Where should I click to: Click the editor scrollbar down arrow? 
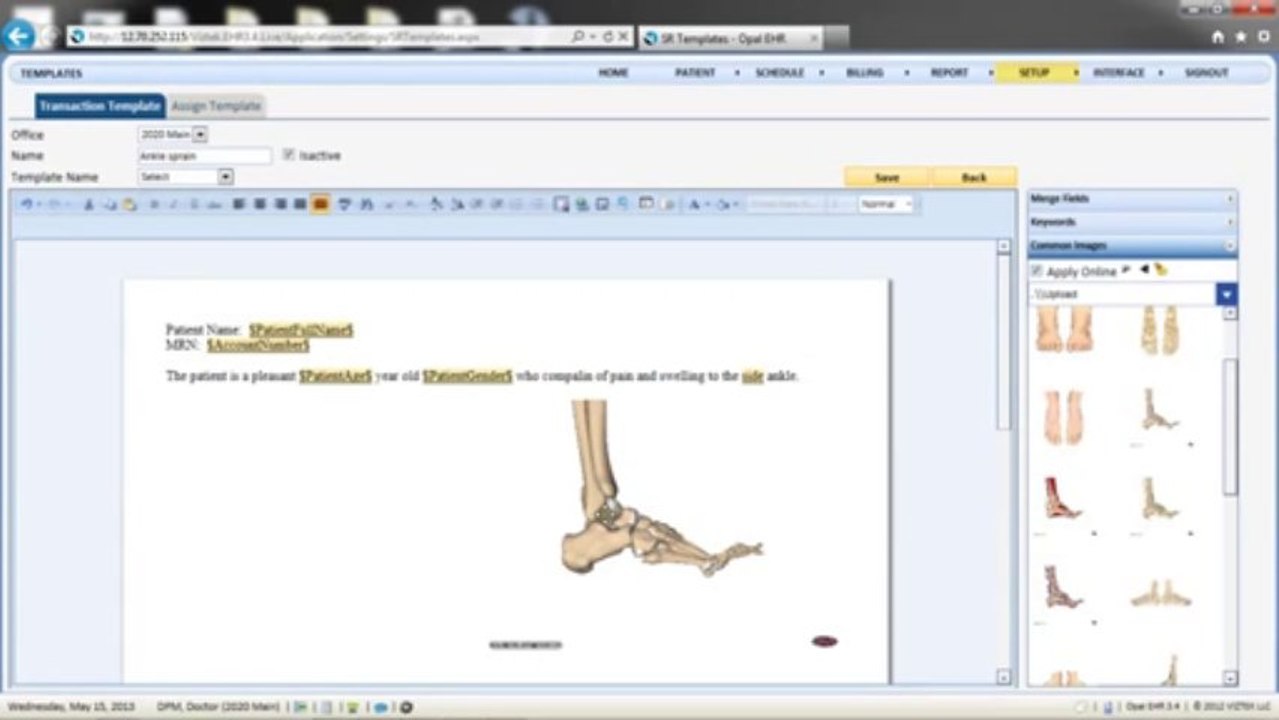click(x=1004, y=677)
